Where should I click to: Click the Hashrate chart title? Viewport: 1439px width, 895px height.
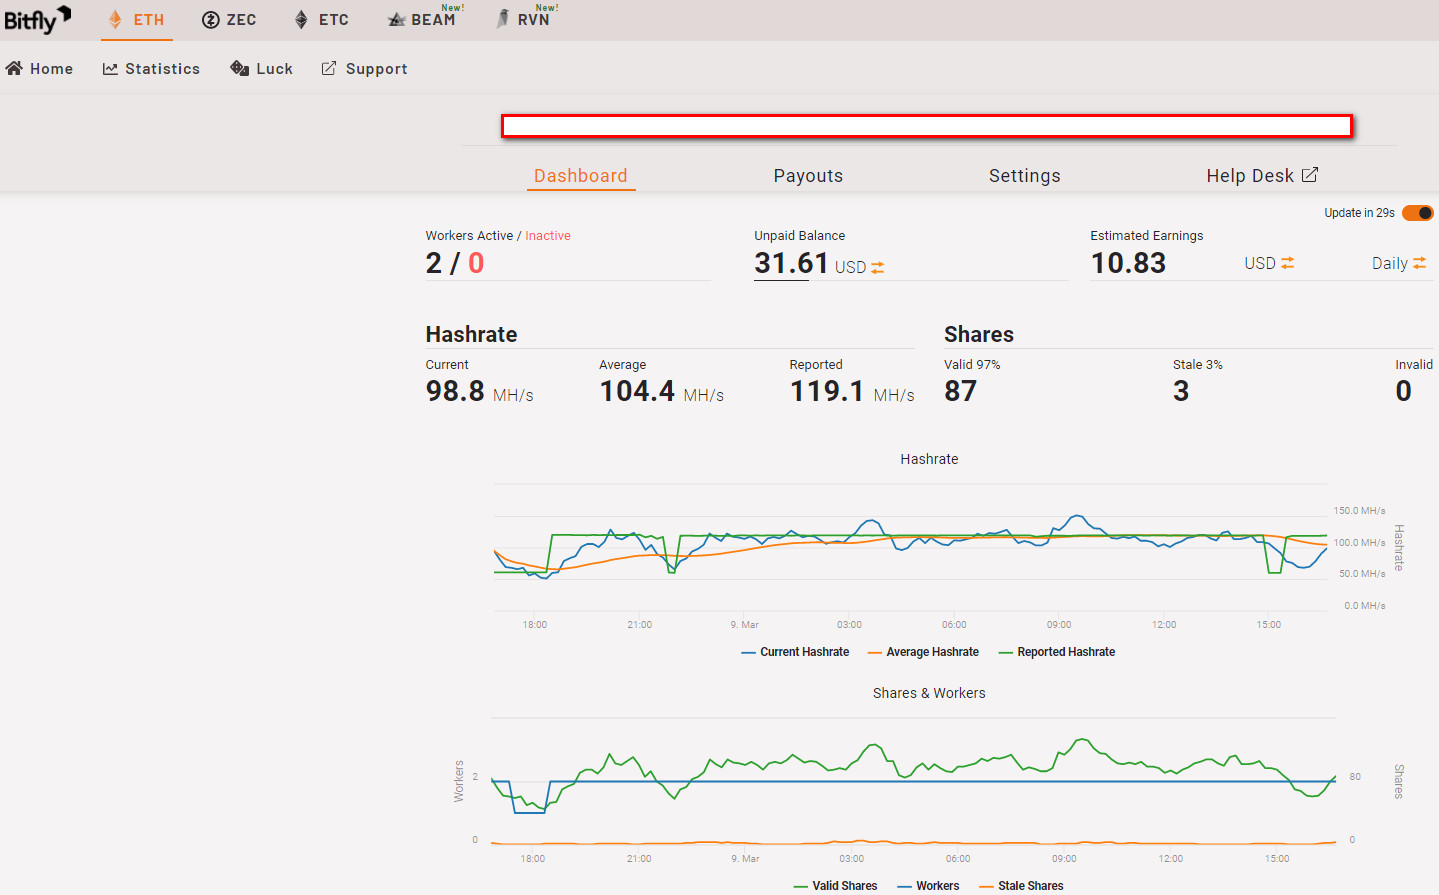[929, 459]
